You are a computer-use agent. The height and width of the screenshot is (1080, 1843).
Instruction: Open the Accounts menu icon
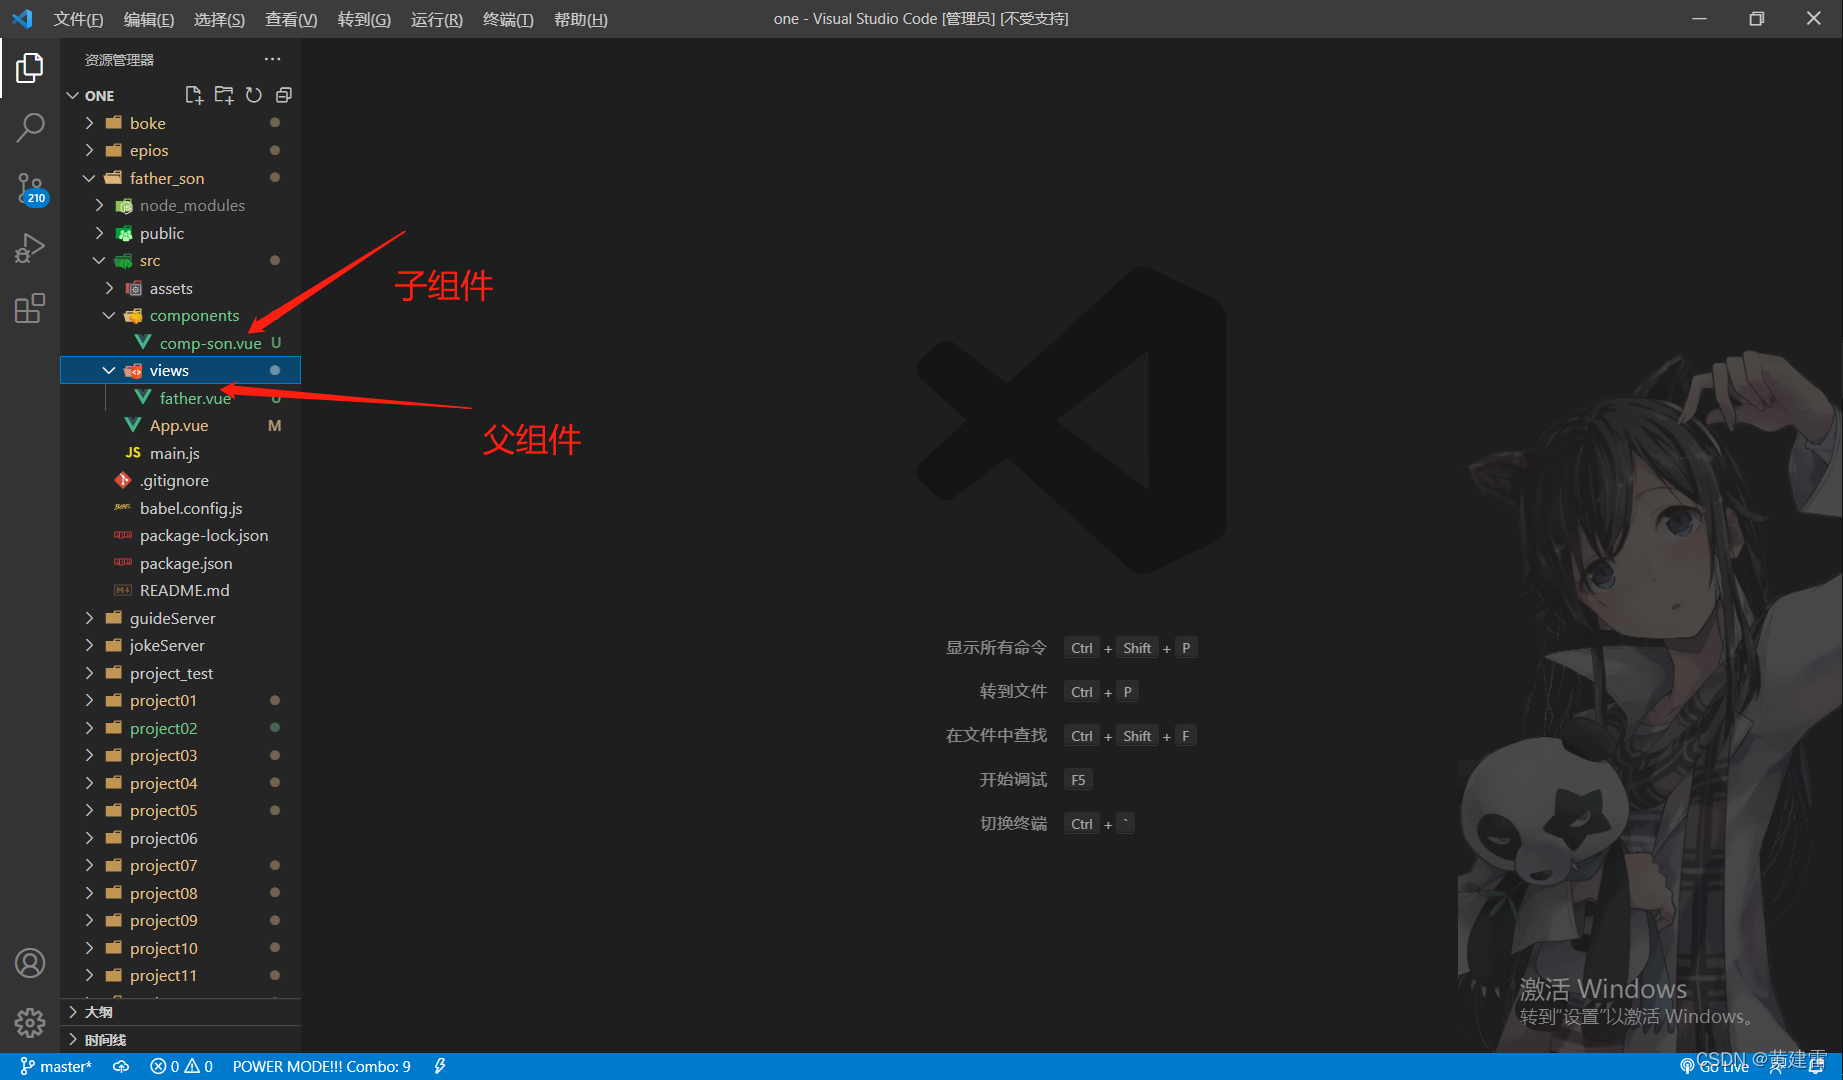(30, 963)
